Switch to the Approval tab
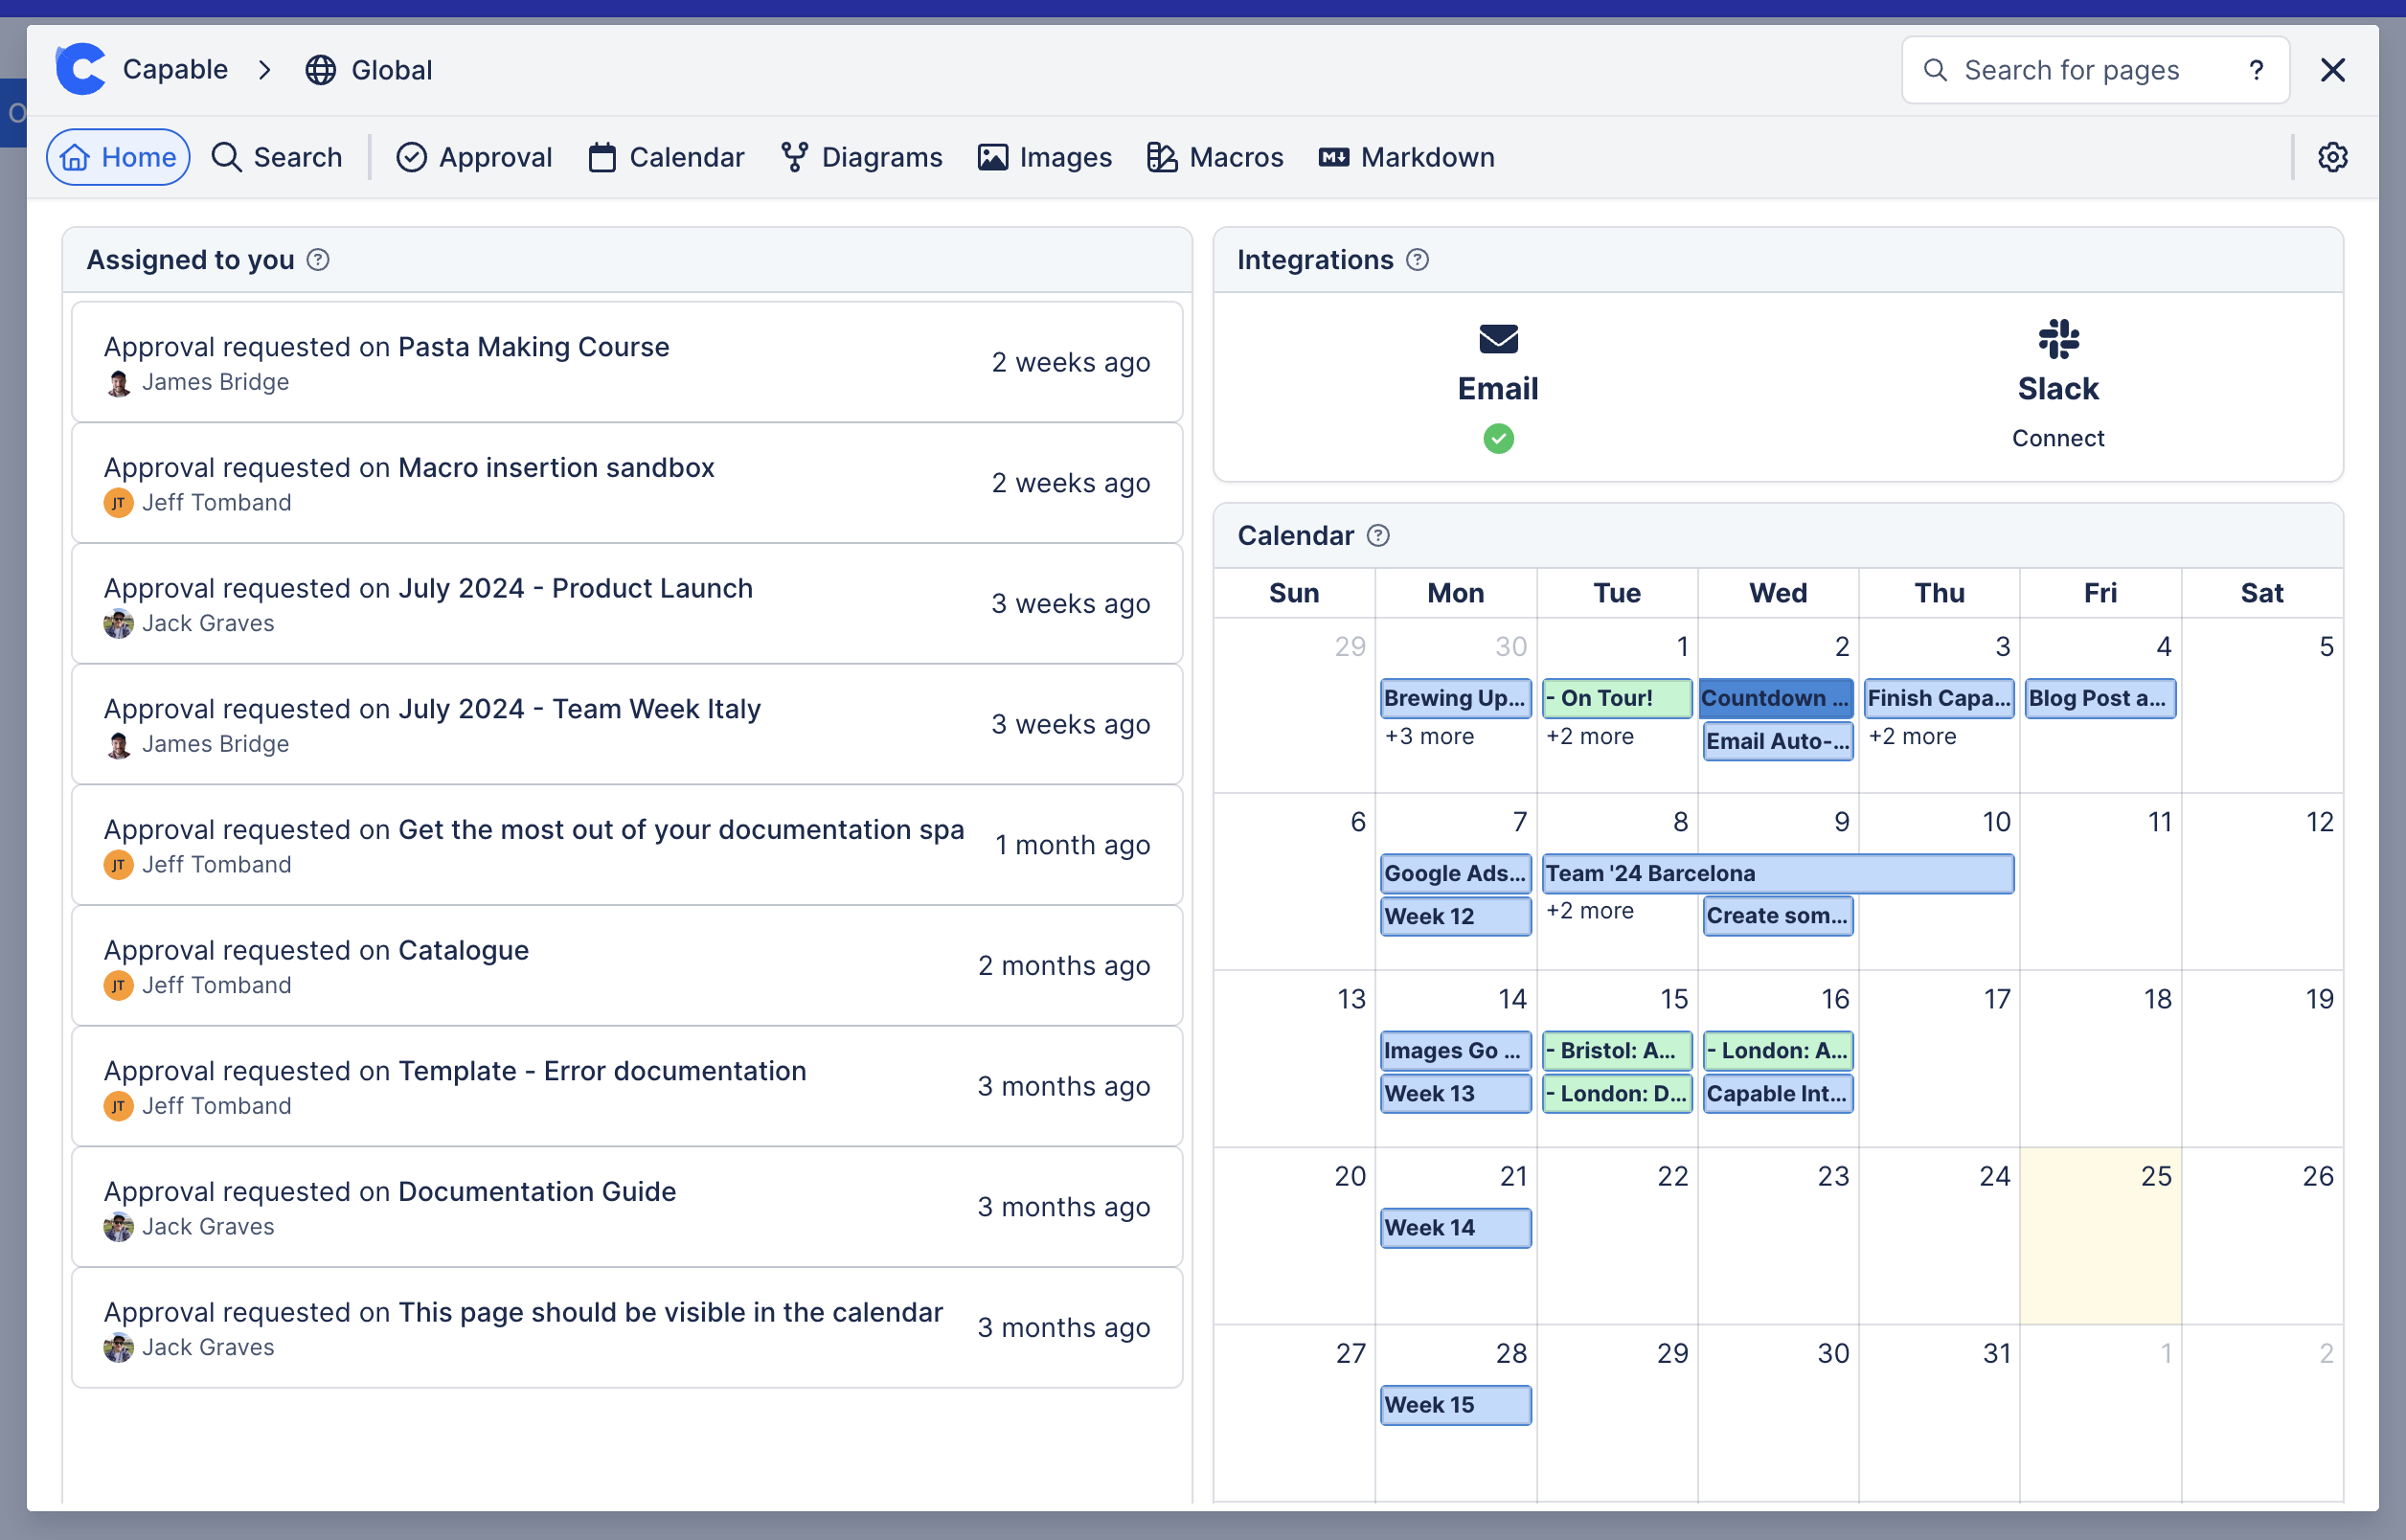 pyautogui.click(x=474, y=157)
